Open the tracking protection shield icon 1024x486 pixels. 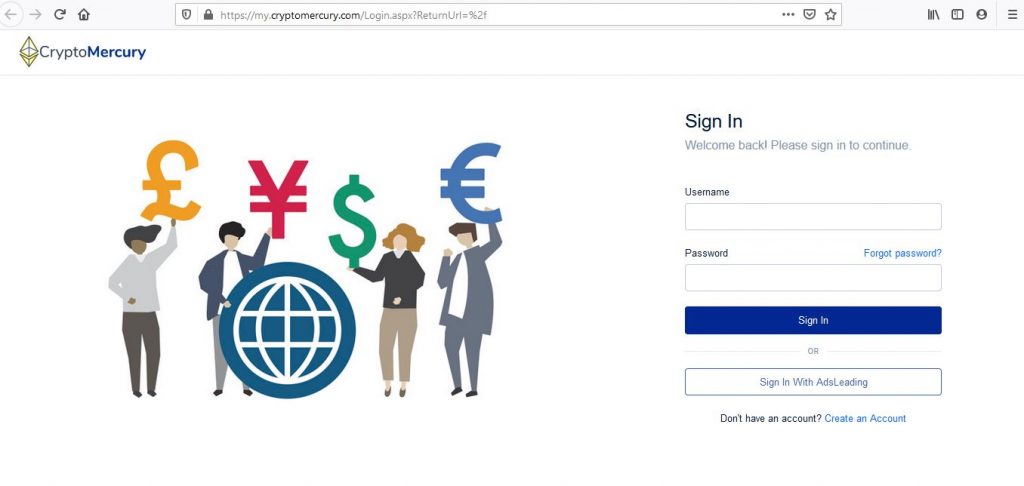click(x=187, y=14)
